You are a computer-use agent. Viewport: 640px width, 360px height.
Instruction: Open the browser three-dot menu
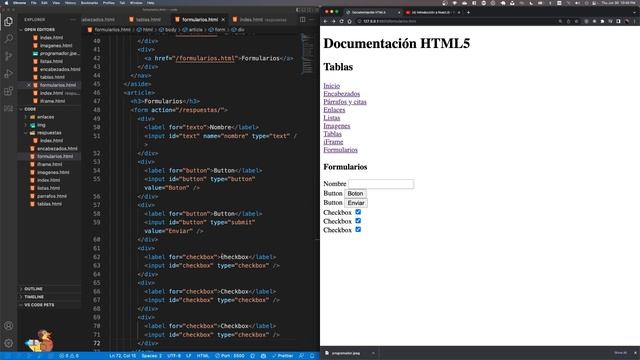tap(635, 21)
